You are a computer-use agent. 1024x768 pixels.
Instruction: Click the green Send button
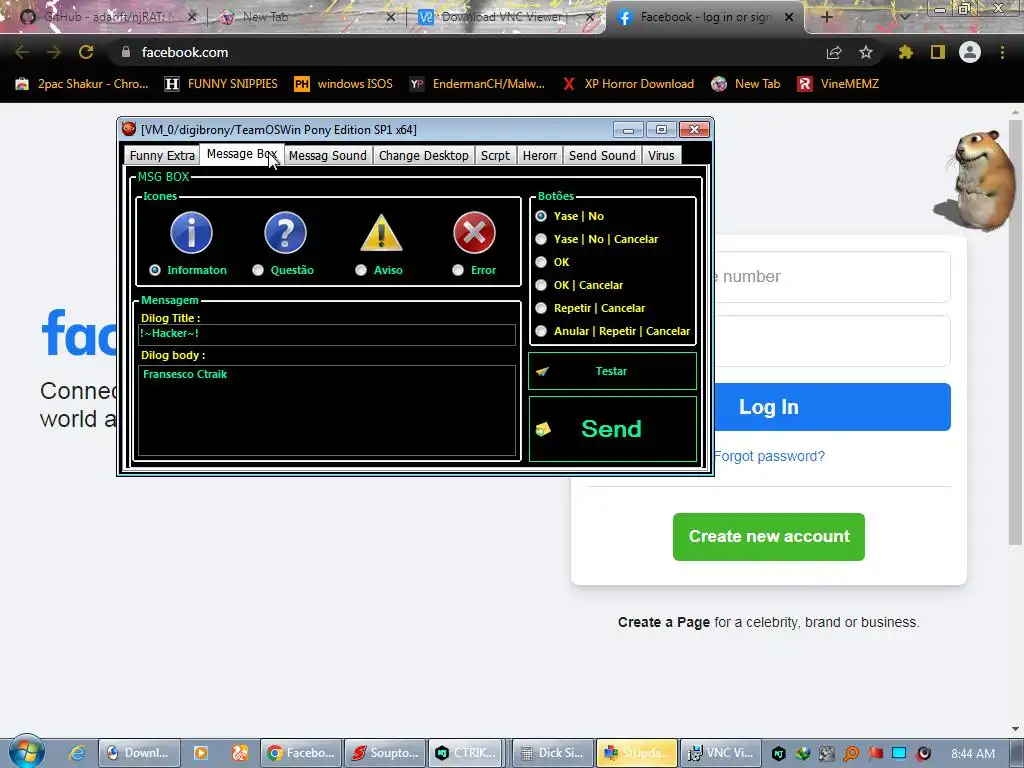(613, 429)
